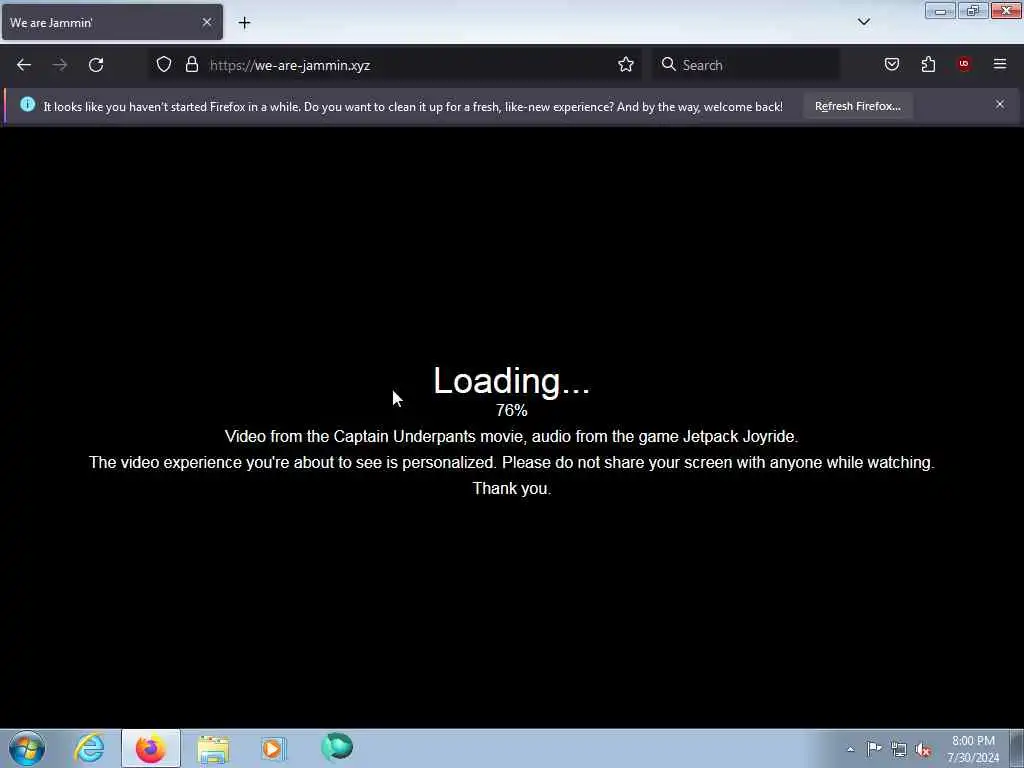Reload the current page
Viewport: 1024px width, 768px height.
click(96, 65)
